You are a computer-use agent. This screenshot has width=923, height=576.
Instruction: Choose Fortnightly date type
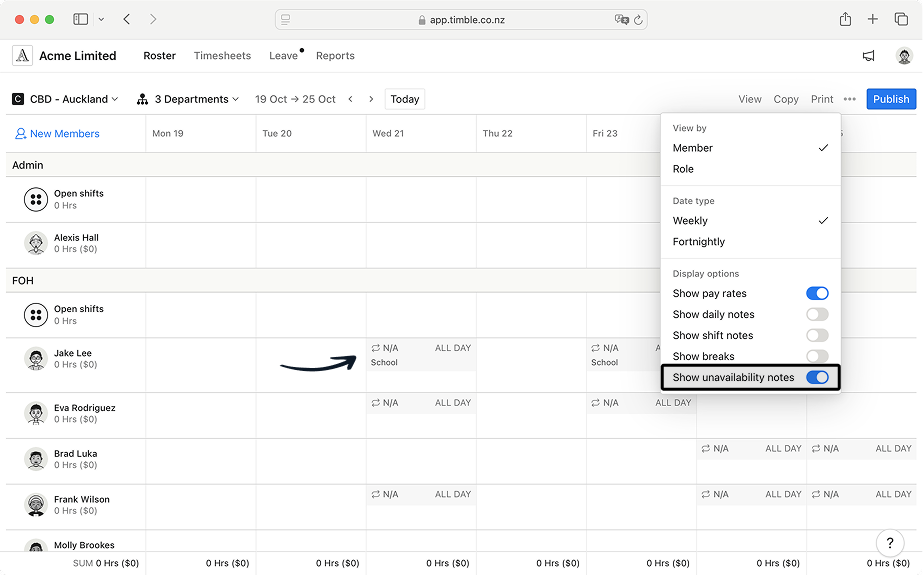pyautogui.click(x=751, y=242)
